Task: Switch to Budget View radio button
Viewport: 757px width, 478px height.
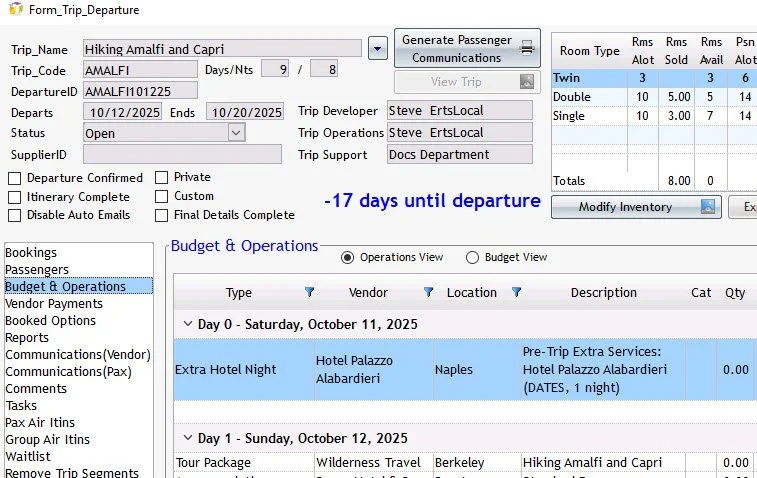Action: tap(472, 257)
